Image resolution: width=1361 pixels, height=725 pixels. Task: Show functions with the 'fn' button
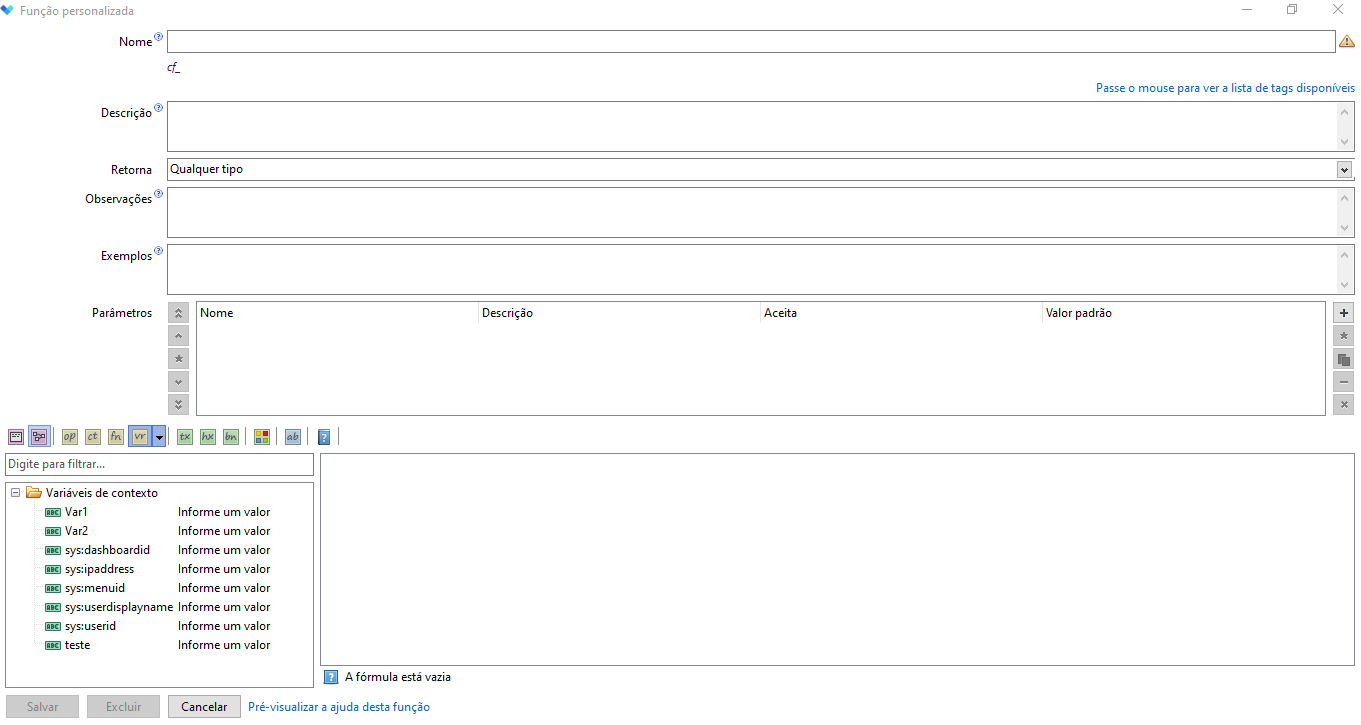[116, 437]
